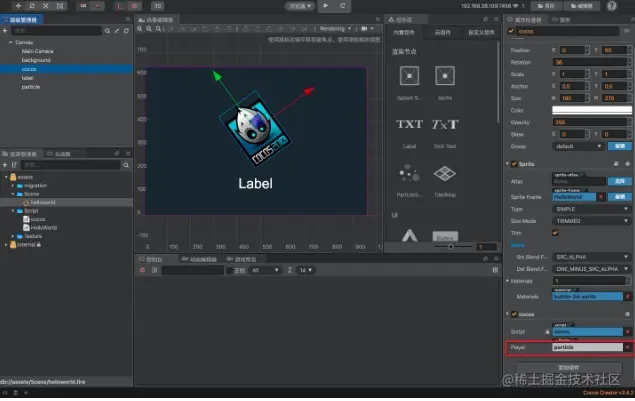Viewport: 635px width, 401px height.
Task: Open the Rendering mode dropdown
Action: click(x=335, y=29)
